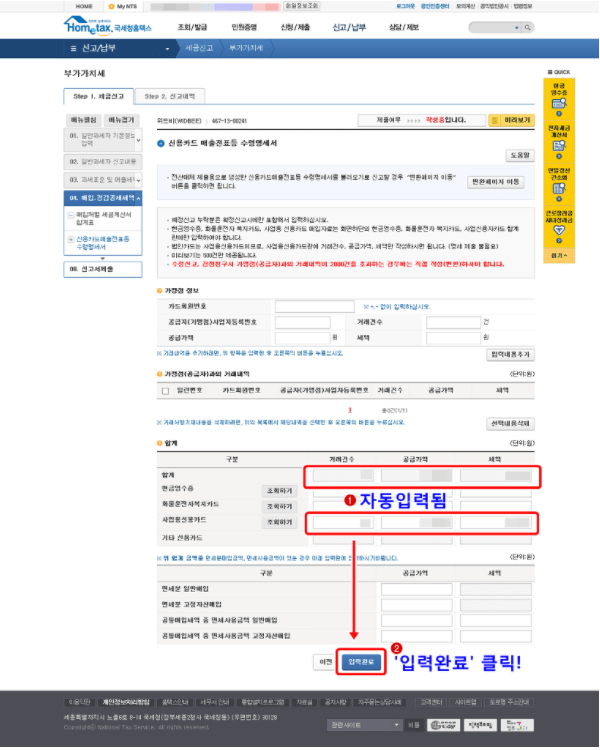Click 면세분 고정자산매입 공급가액 input field

point(416,605)
